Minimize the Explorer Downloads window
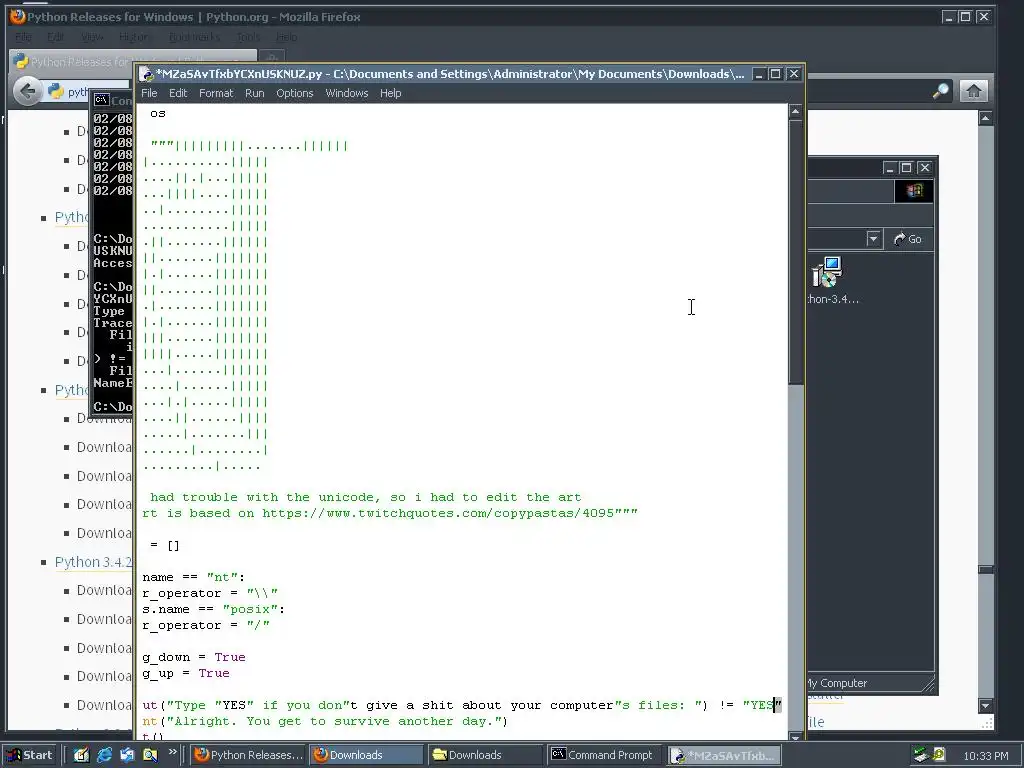This screenshot has width=1024, height=768. (x=889, y=168)
